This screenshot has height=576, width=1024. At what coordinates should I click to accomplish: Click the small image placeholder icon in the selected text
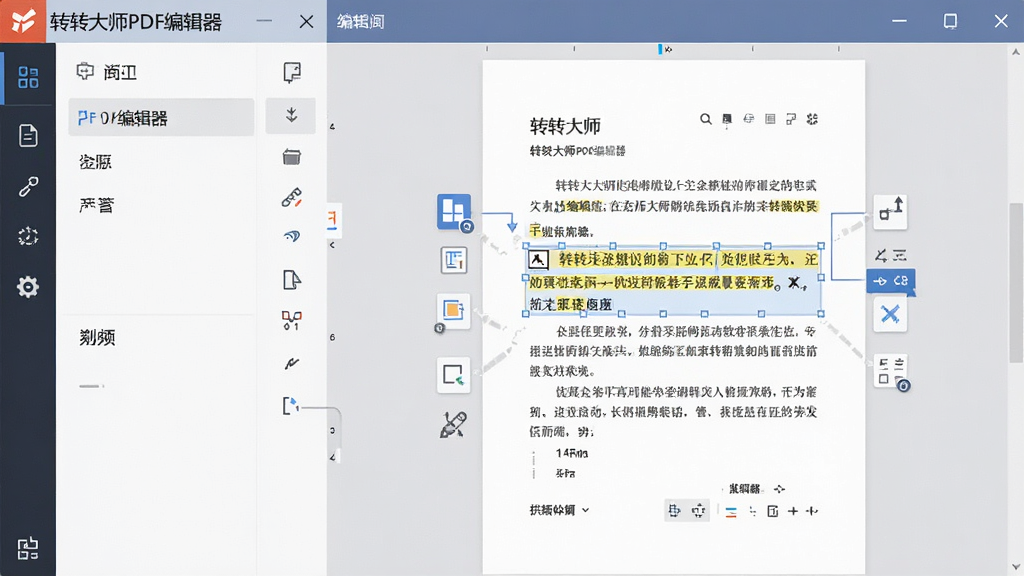pyautogui.click(x=538, y=259)
